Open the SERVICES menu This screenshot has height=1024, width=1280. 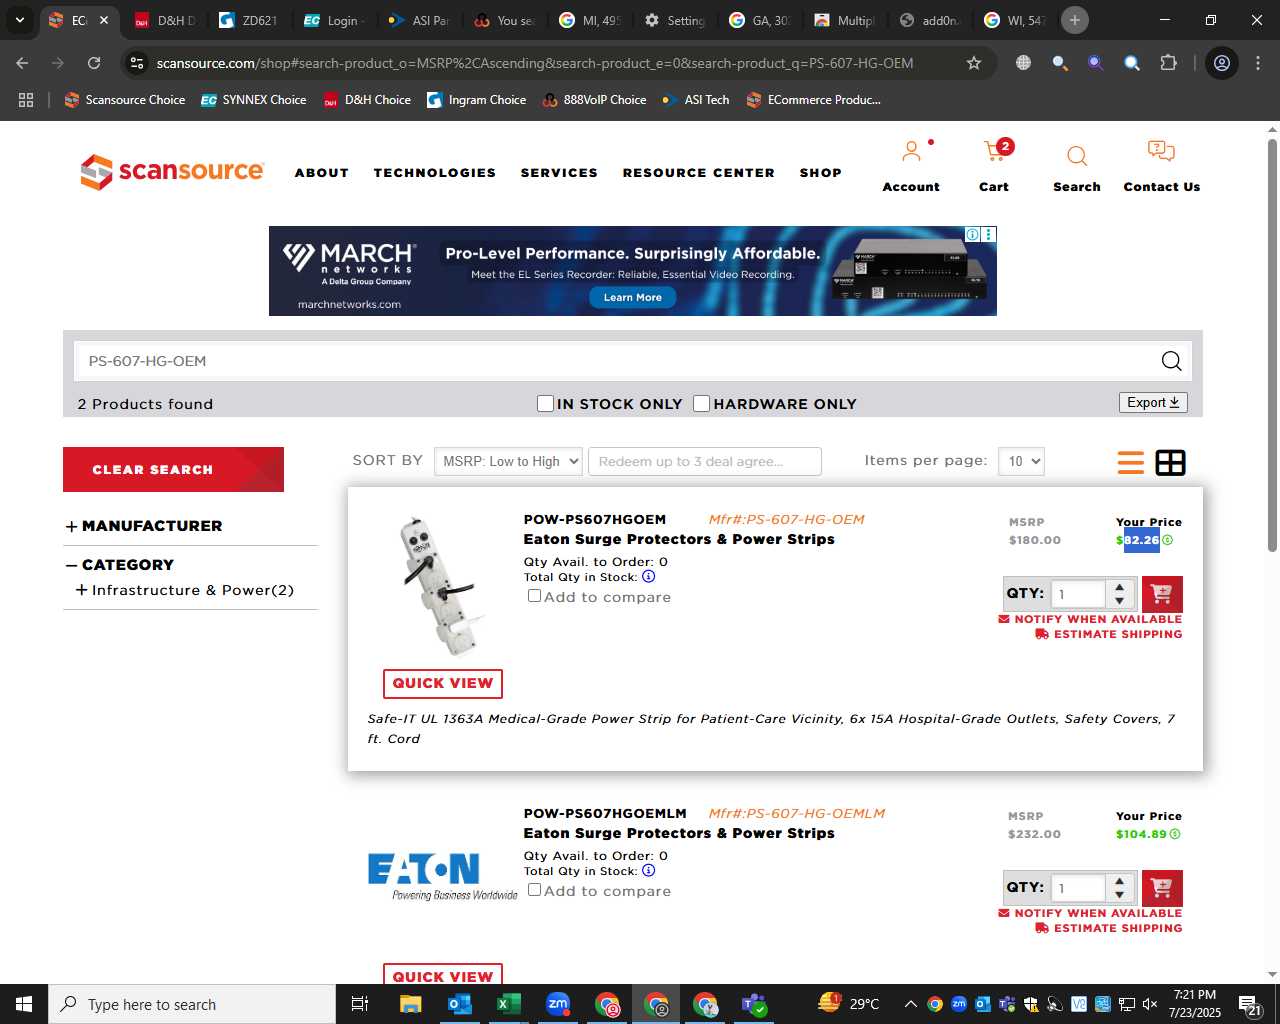[x=559, y=173]
